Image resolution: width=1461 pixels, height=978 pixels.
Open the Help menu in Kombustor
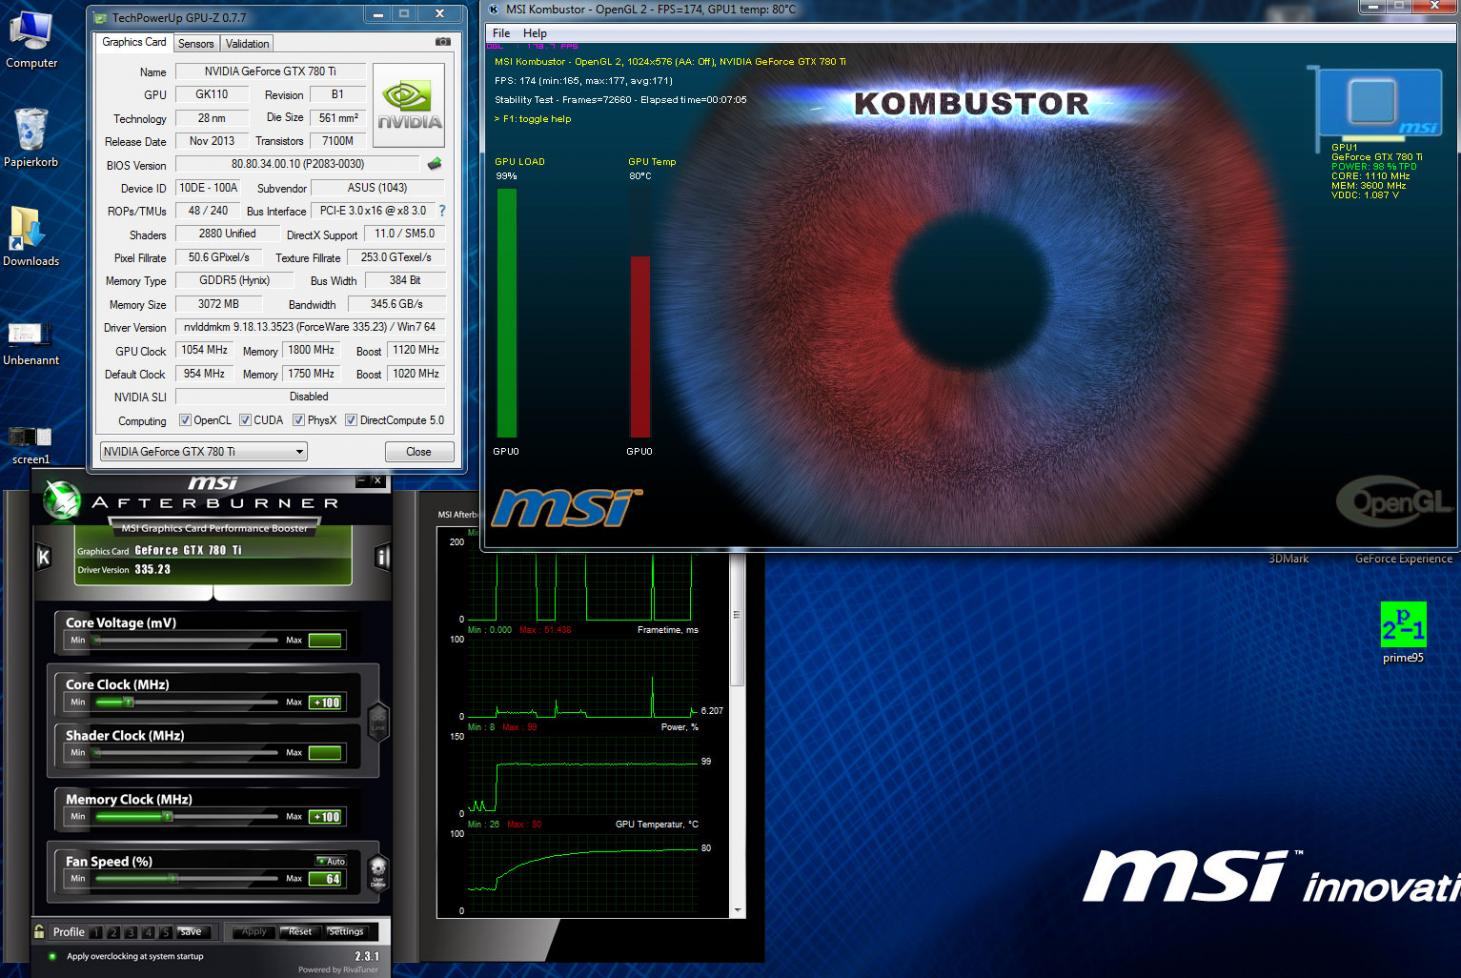[535, 33]
